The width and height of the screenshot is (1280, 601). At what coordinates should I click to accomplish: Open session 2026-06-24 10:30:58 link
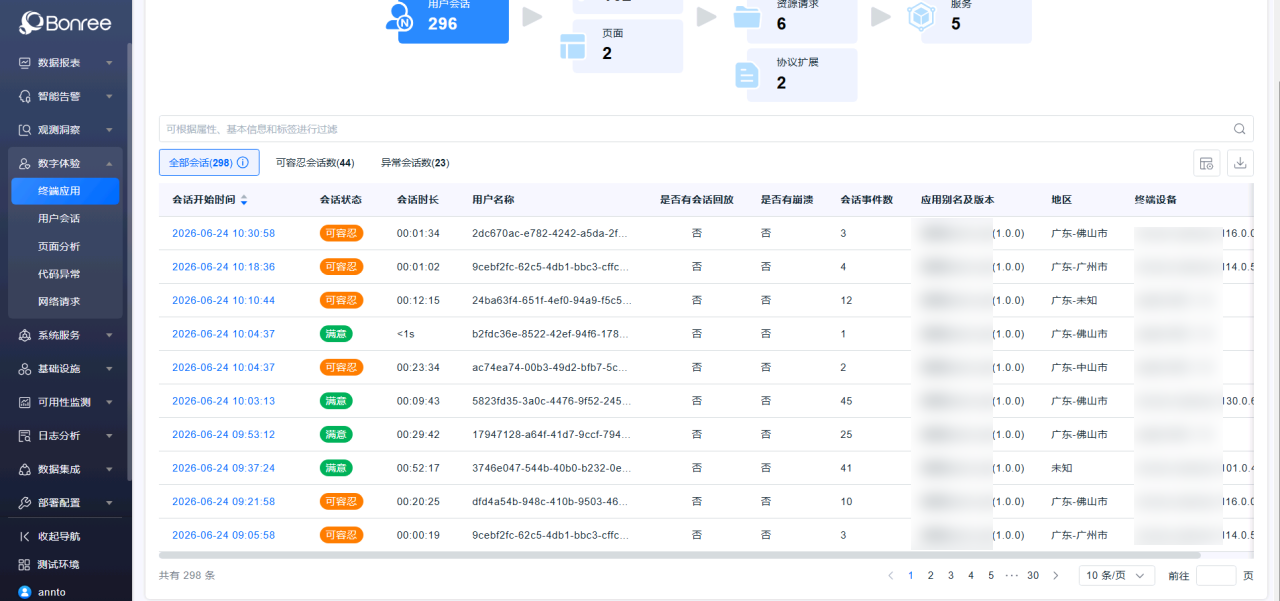[223, 233]
